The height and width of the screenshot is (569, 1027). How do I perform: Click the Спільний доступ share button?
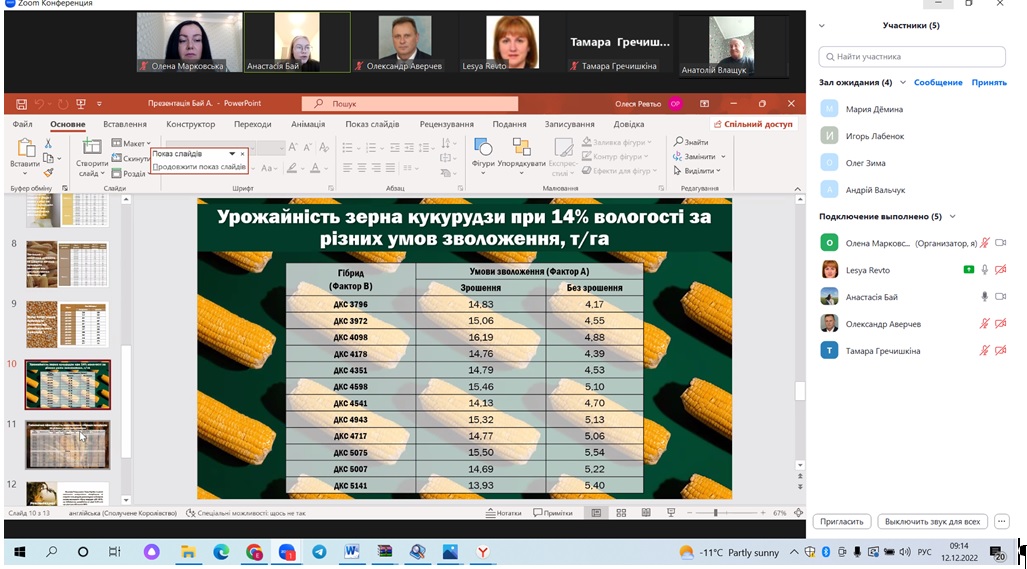753,124
